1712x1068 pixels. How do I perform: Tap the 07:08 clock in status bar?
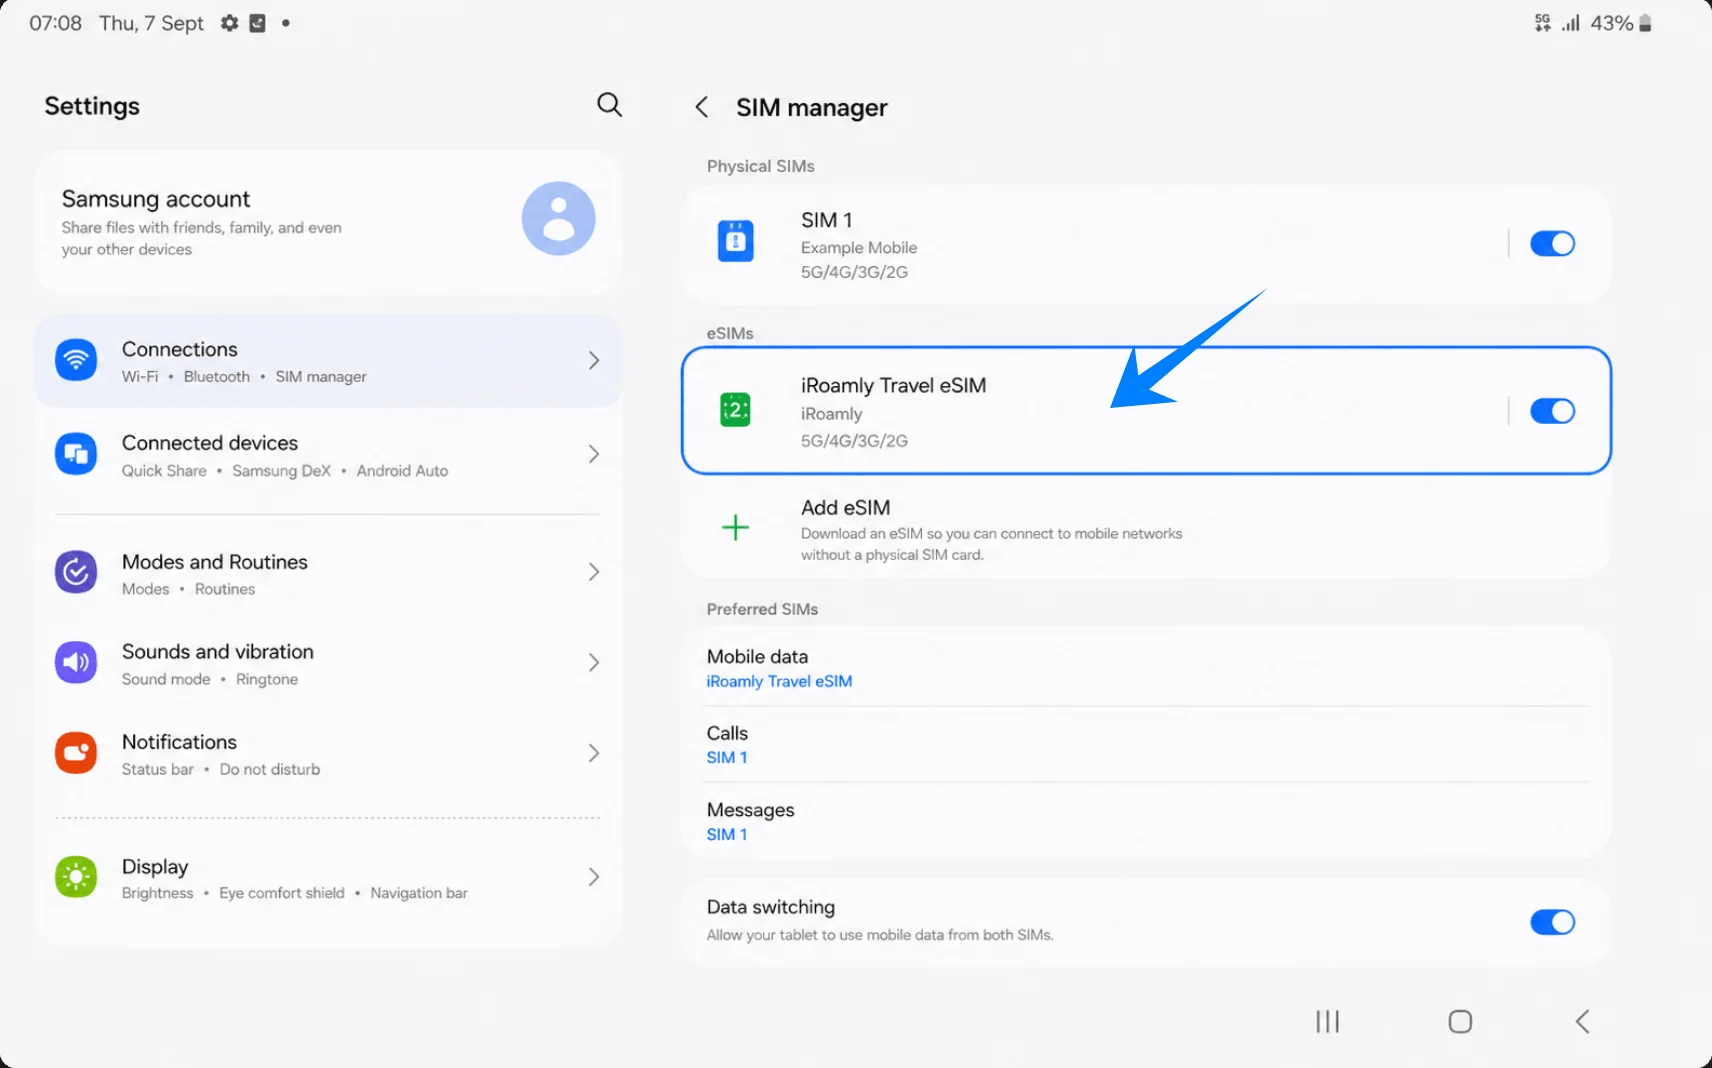[x=55, y=23]
